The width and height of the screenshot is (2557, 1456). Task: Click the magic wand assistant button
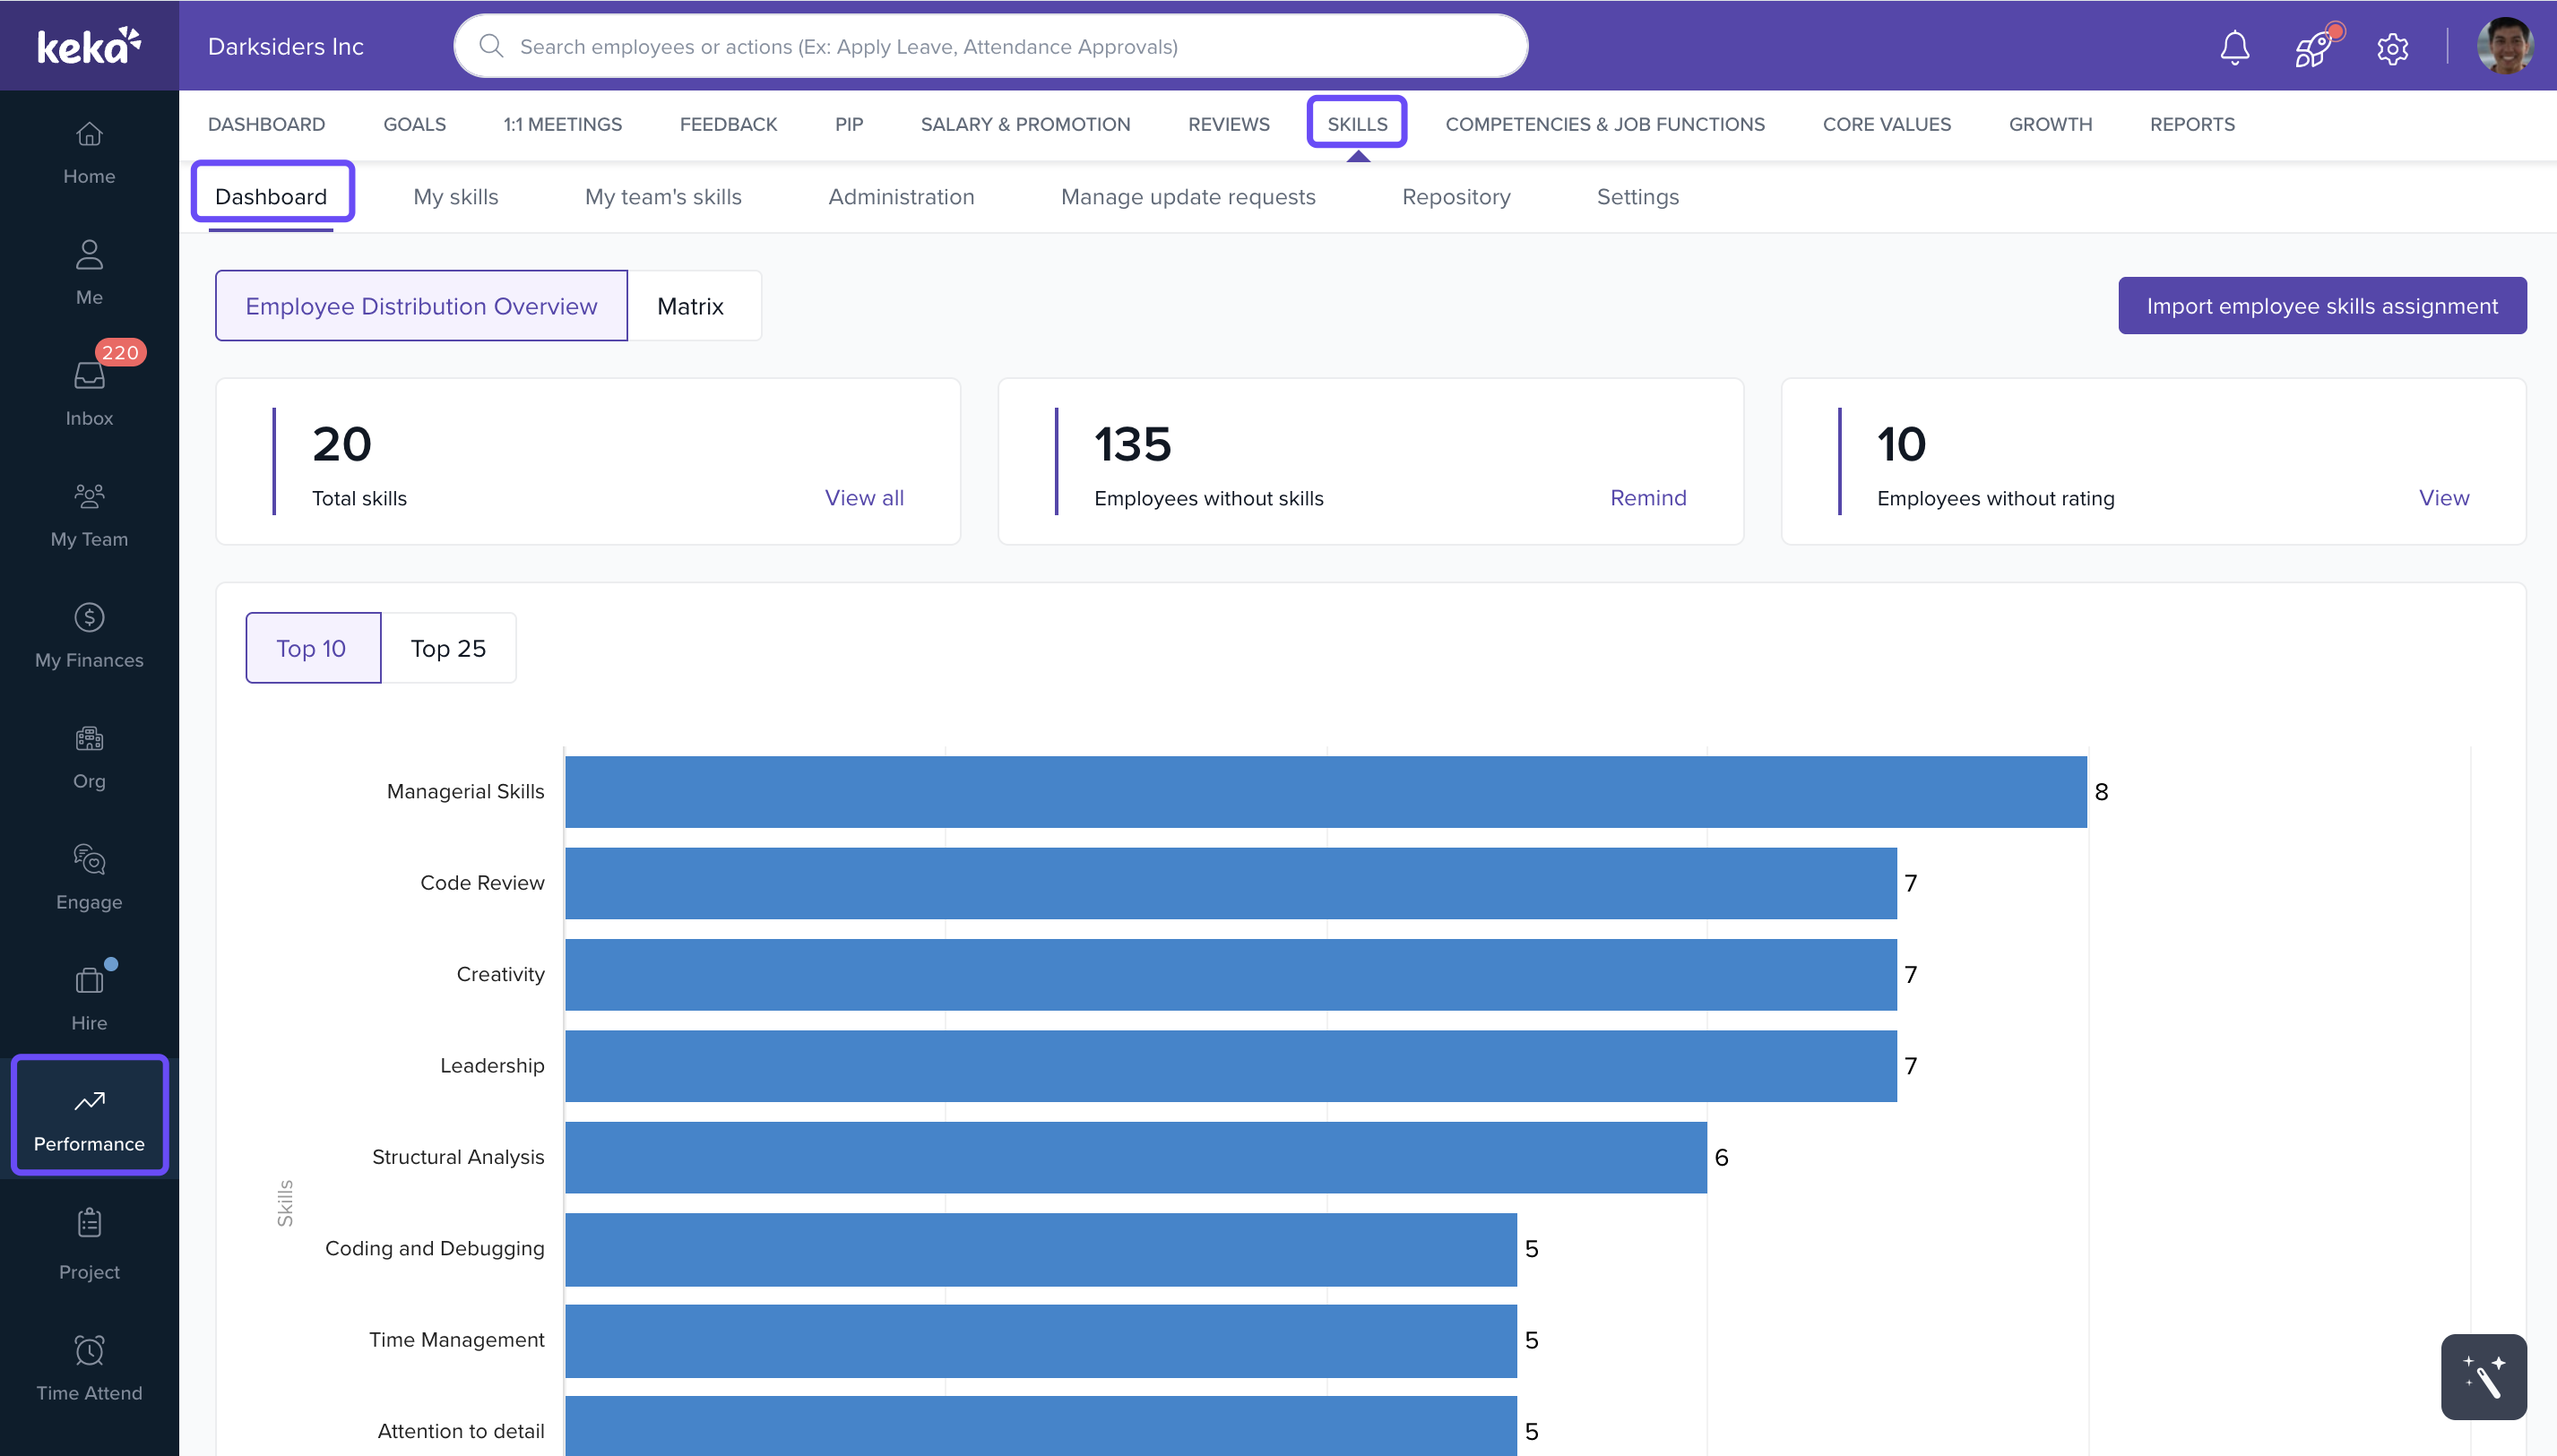tap(2483, 1376)
